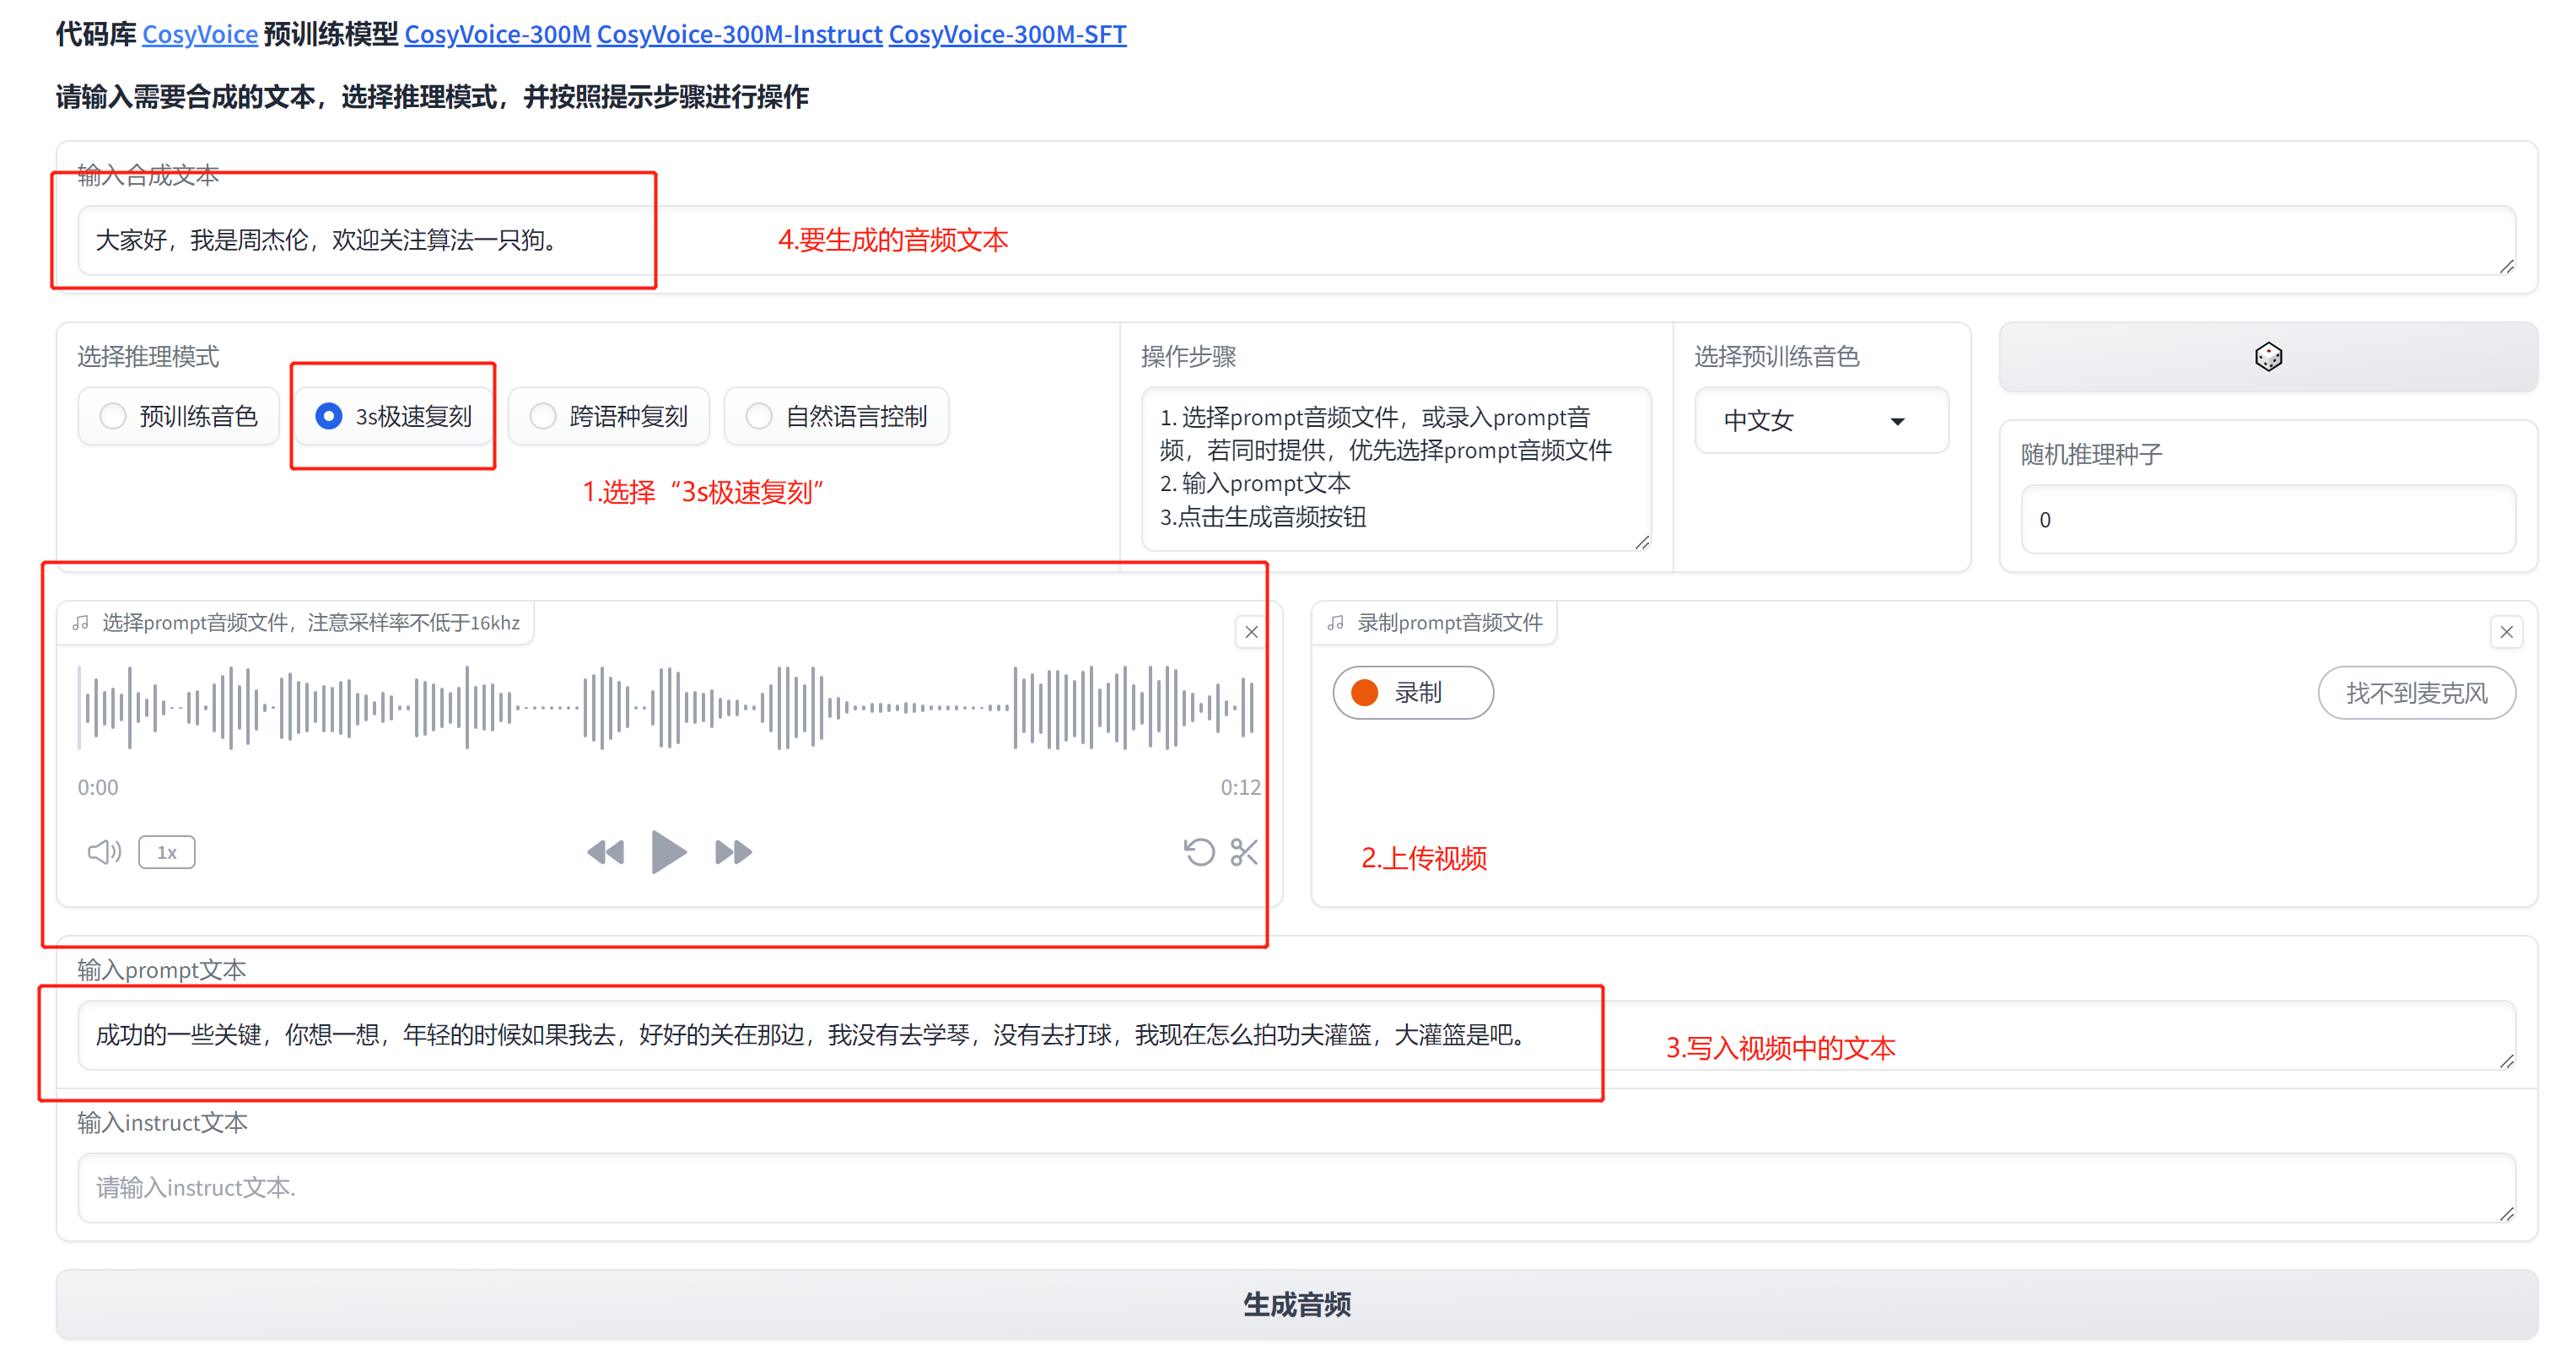This screenshot has height=1366, width=2576.
Task: Select 预训练音色 inference mode
Action: (x=179, y=416)
